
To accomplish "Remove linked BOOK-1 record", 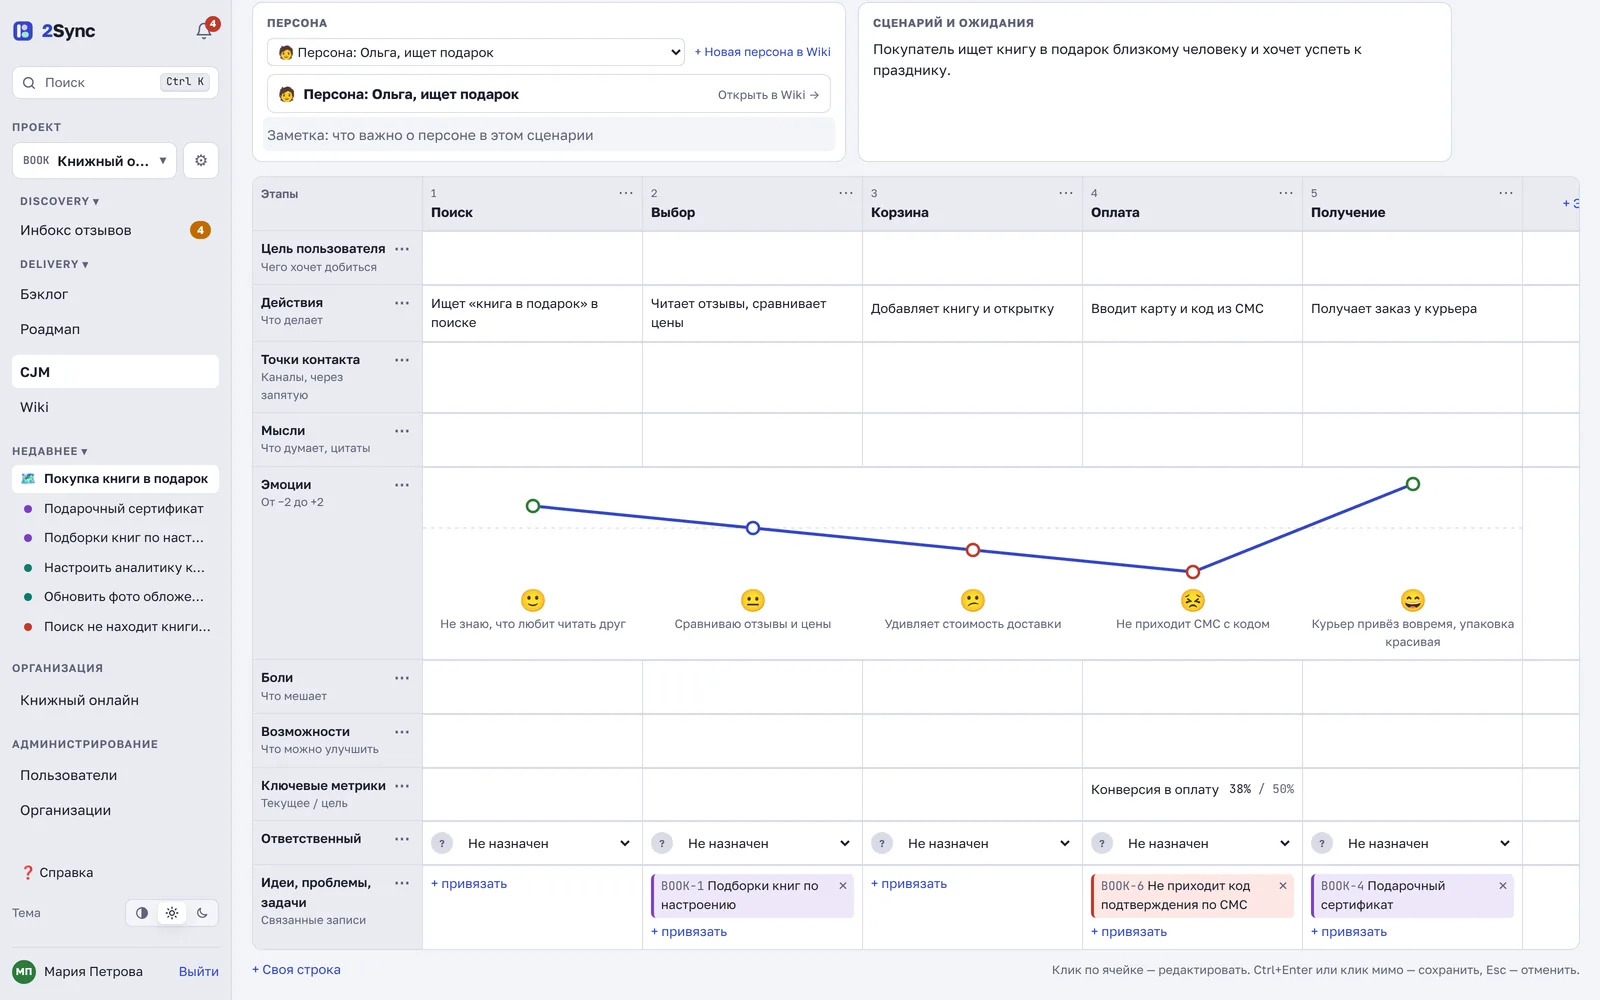I will (x=843, y=886).
